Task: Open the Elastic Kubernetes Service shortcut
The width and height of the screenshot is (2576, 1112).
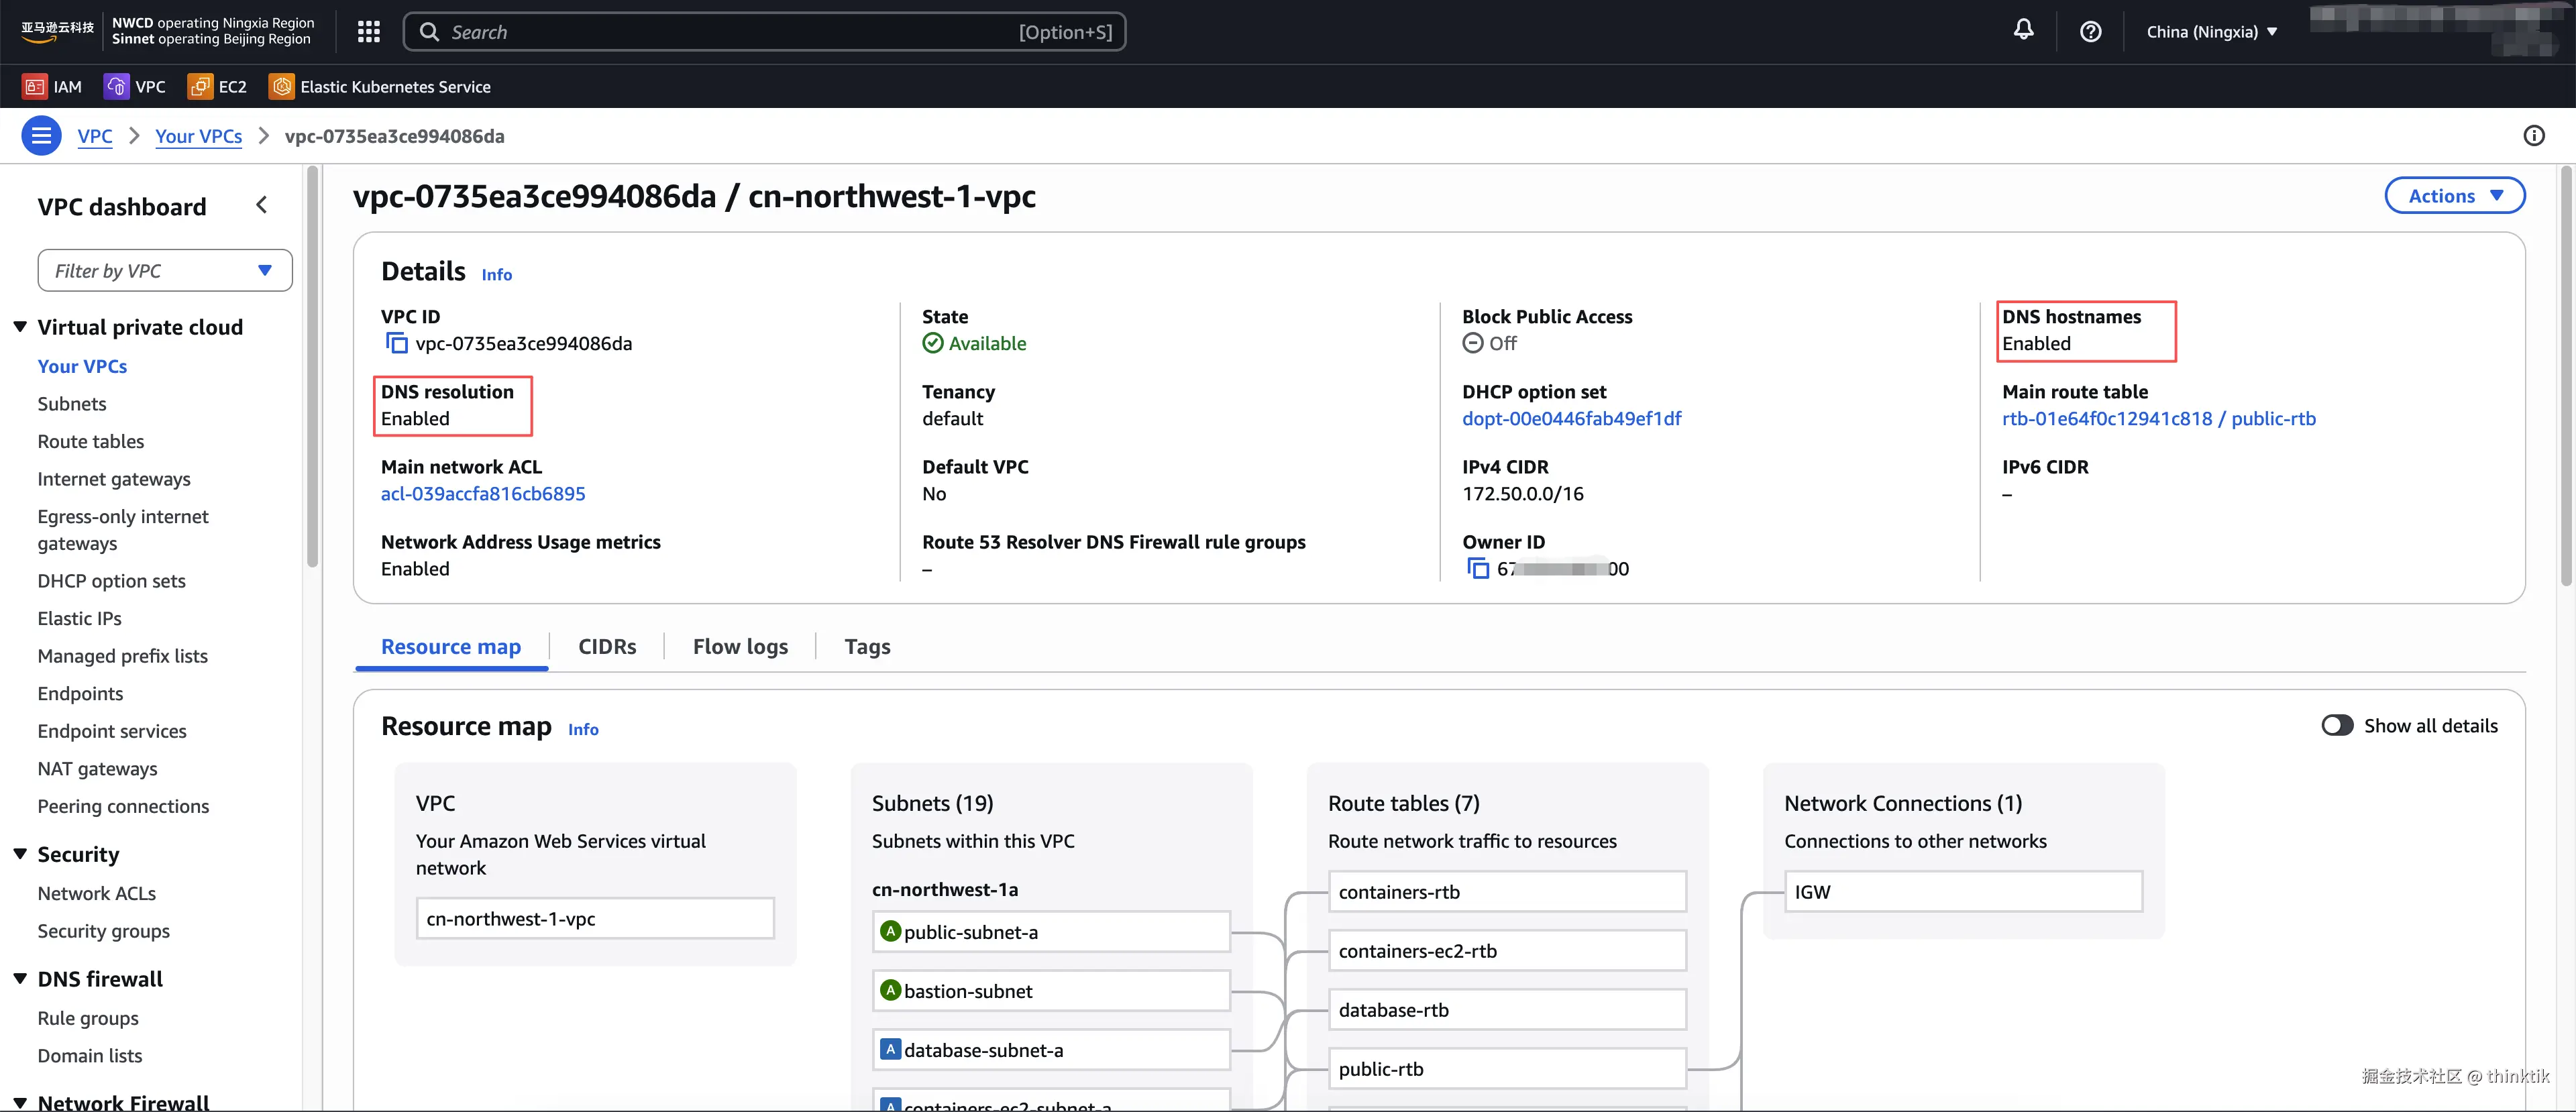Action: [380, 87]
